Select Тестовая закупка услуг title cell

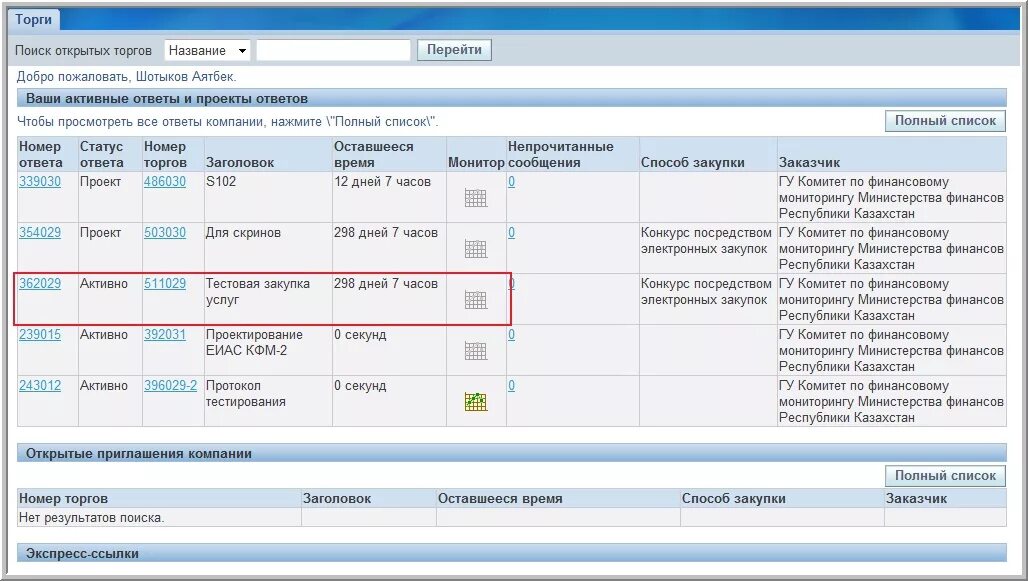268,299
